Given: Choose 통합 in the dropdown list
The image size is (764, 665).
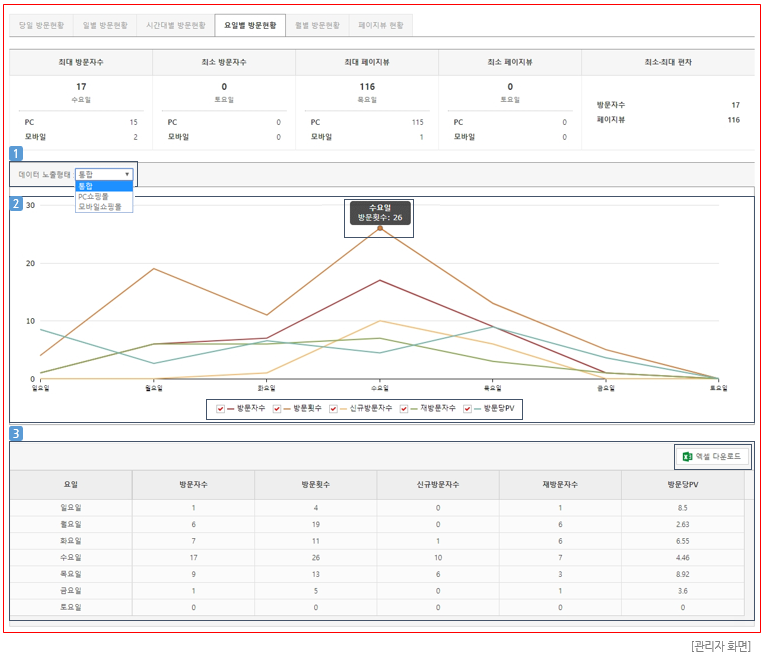Looking at the screenshot, I should 104,186.
